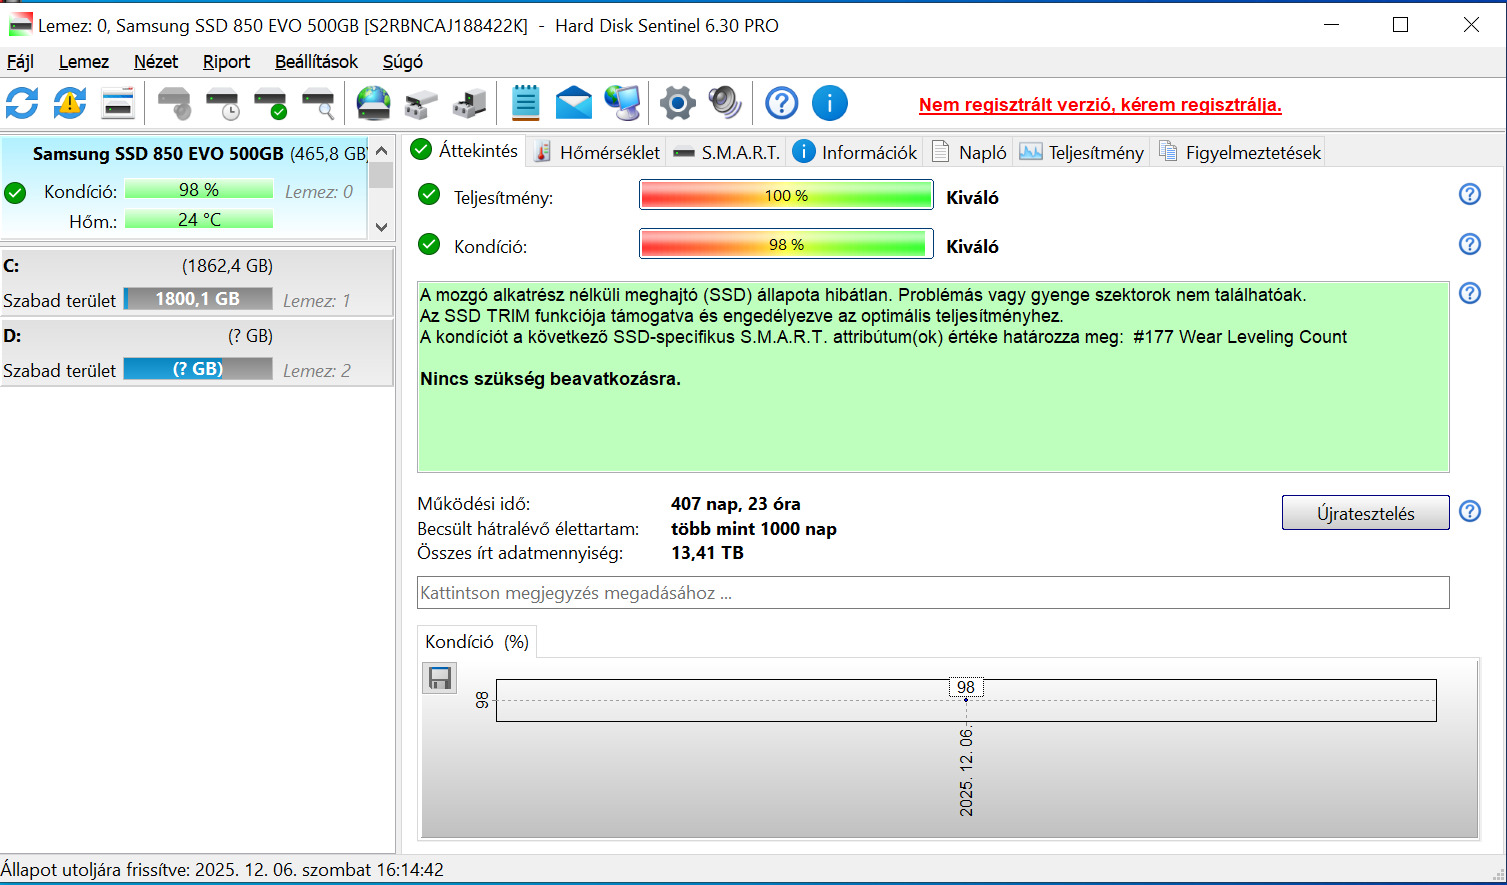Screen dimensions: 1507x885
Task: Click the envelope e-mail toolbar icon
Action: pos(573,103)
